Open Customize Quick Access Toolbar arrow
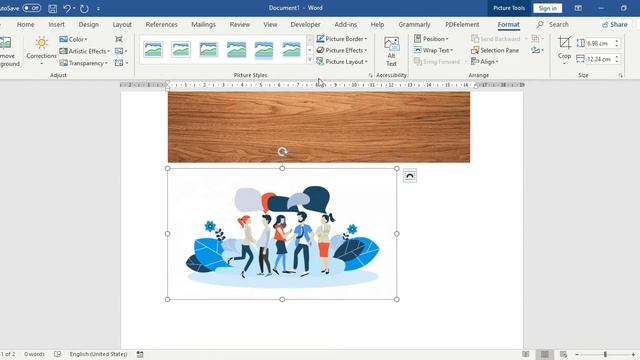This screenshot has height=360, width=640. pyautogui.click(x=98, y=9)
